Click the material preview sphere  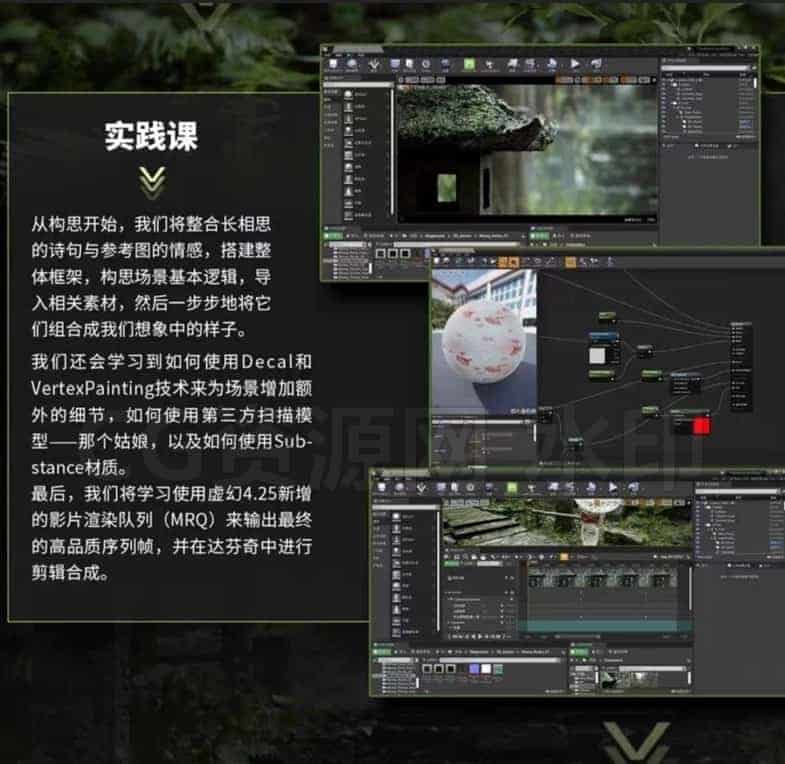click(x=484, y=342)
